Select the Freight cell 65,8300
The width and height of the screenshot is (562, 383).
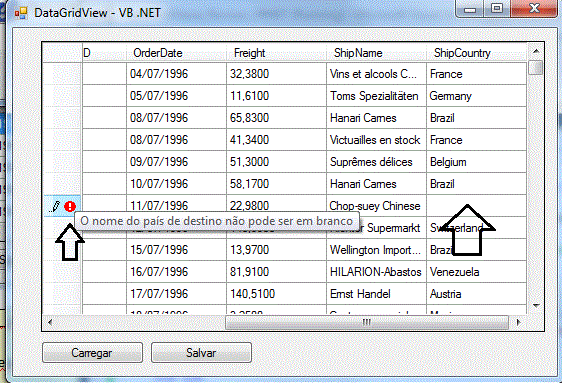276,118
